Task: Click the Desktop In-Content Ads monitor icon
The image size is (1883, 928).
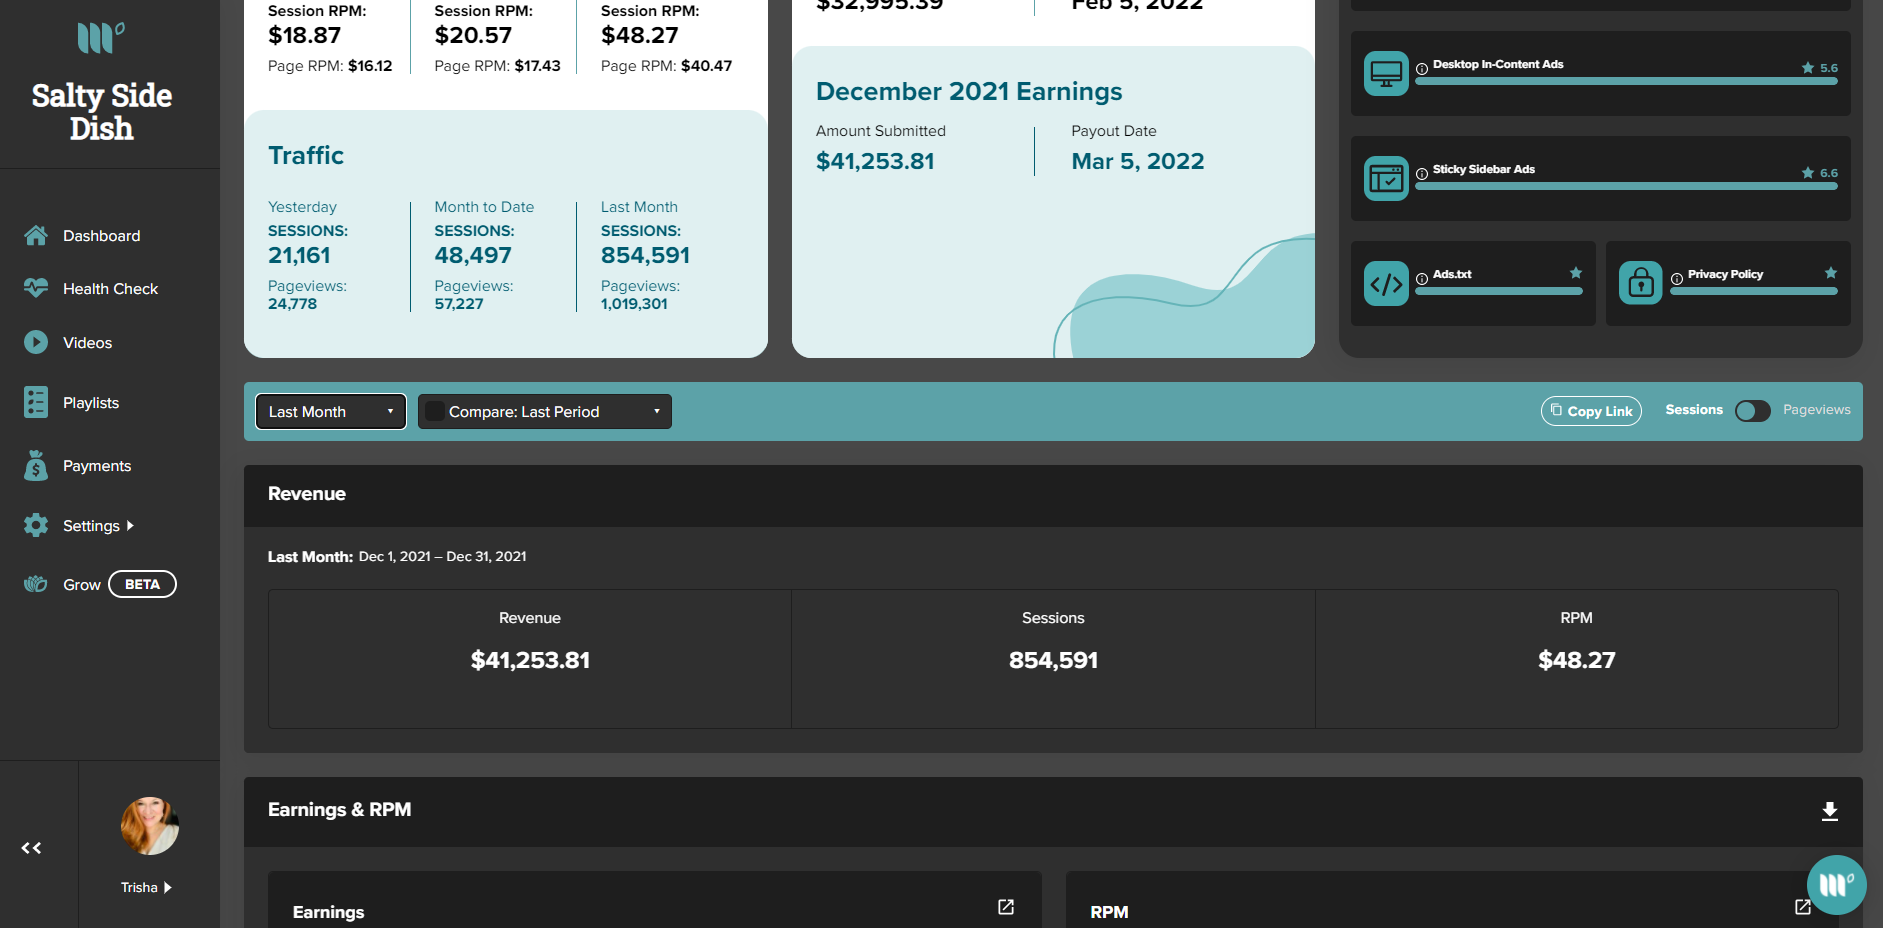Action: coord(1386,73)
